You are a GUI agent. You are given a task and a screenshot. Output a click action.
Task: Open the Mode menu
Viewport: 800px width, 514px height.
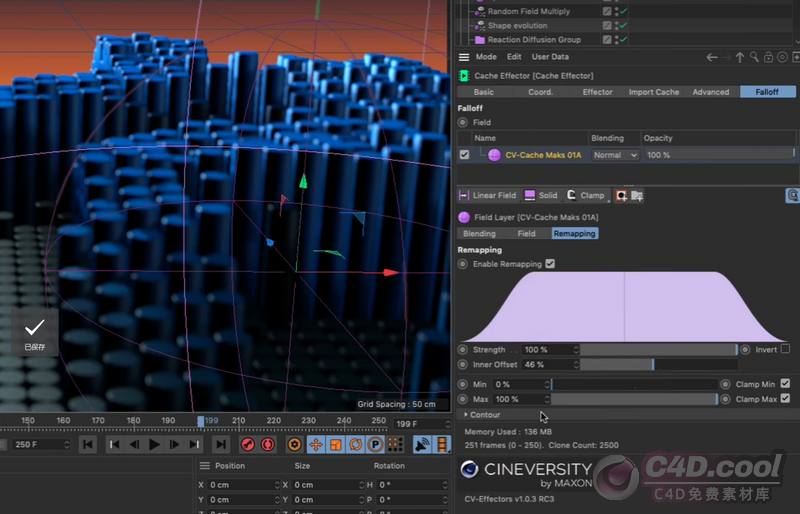[486, 57]
